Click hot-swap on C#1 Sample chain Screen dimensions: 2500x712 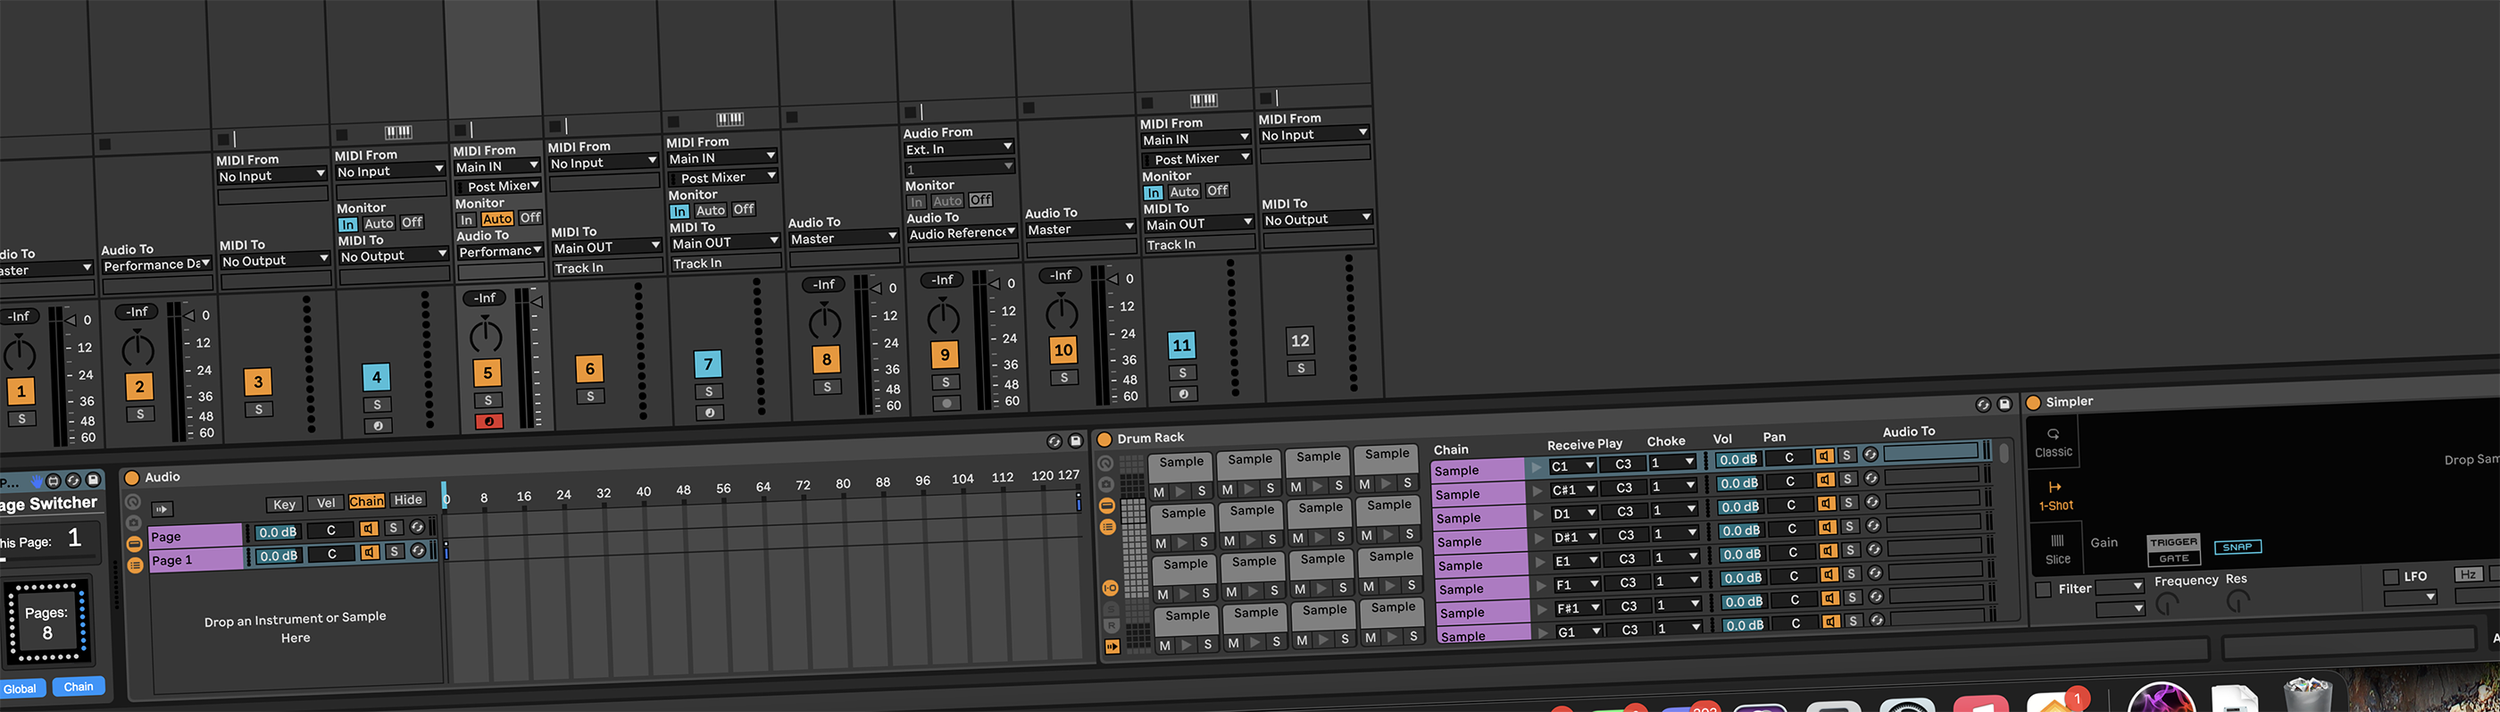pos(1871,479)
